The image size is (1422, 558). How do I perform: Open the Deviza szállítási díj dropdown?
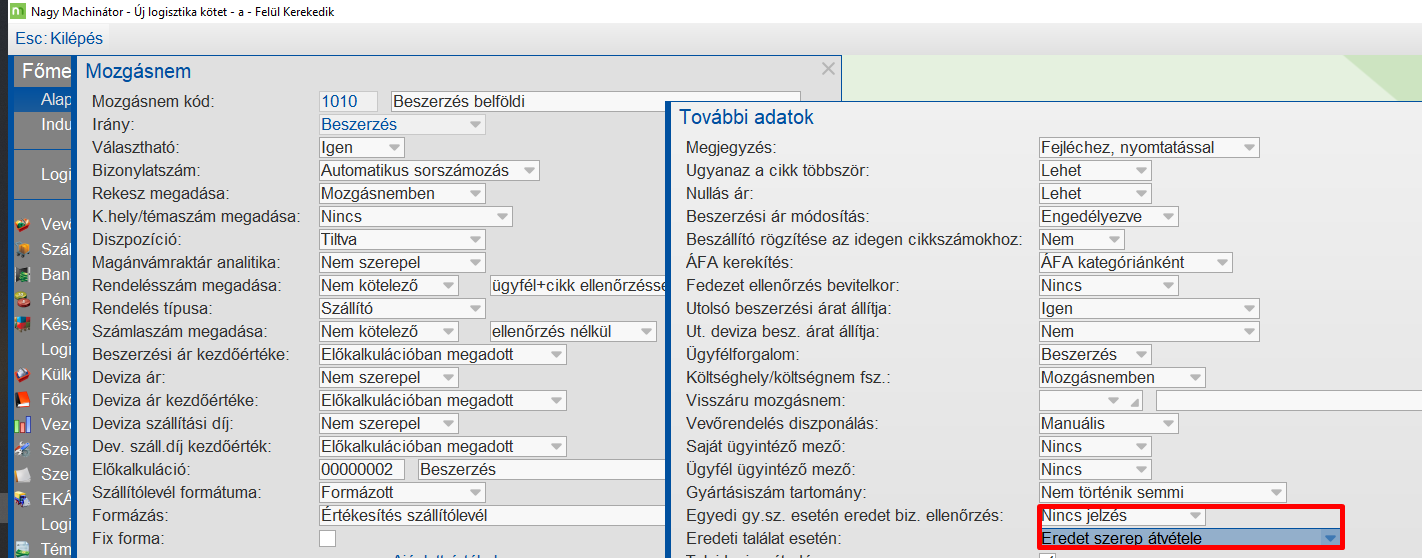pos(389,423)
